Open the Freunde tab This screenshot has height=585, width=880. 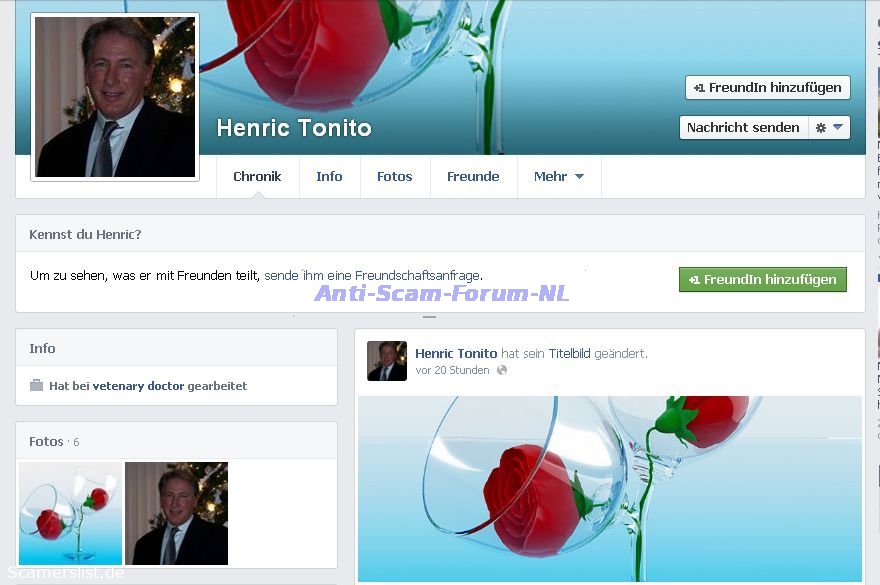[x=473, y=177]
